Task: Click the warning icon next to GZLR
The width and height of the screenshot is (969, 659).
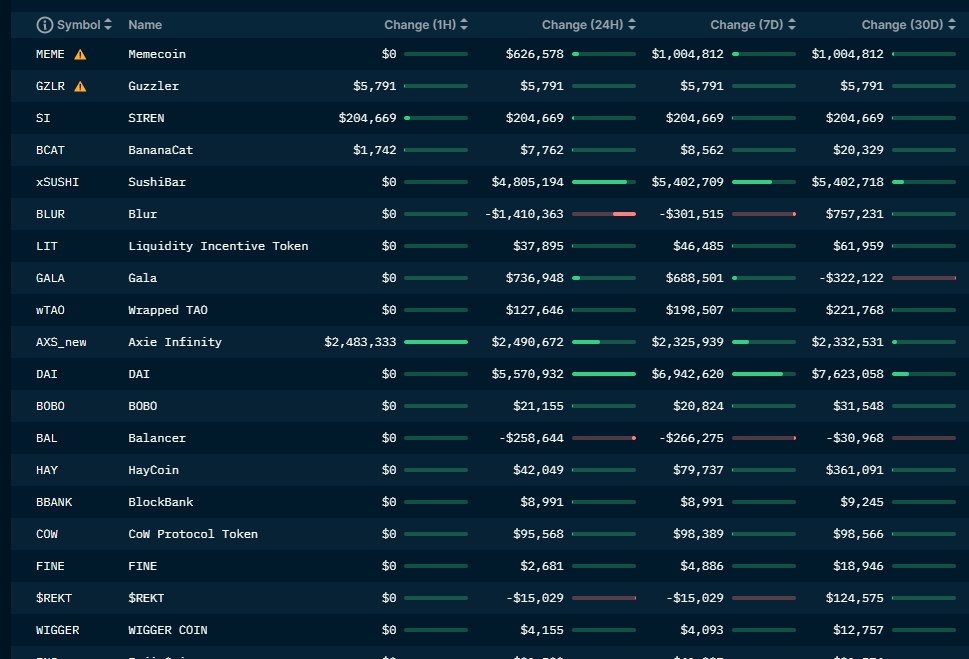Action: coord(80,87)
